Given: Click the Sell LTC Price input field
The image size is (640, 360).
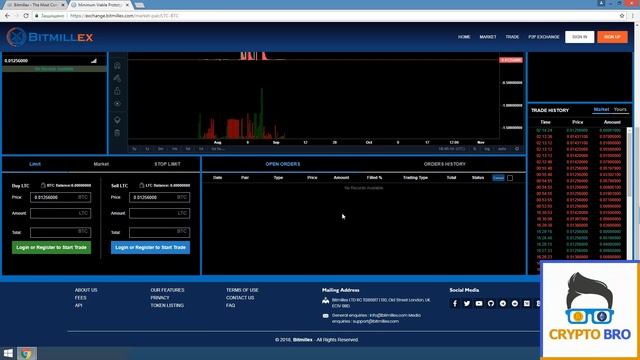Looking at the screenshot, I should pyautogui.click(x=160, y=198).
